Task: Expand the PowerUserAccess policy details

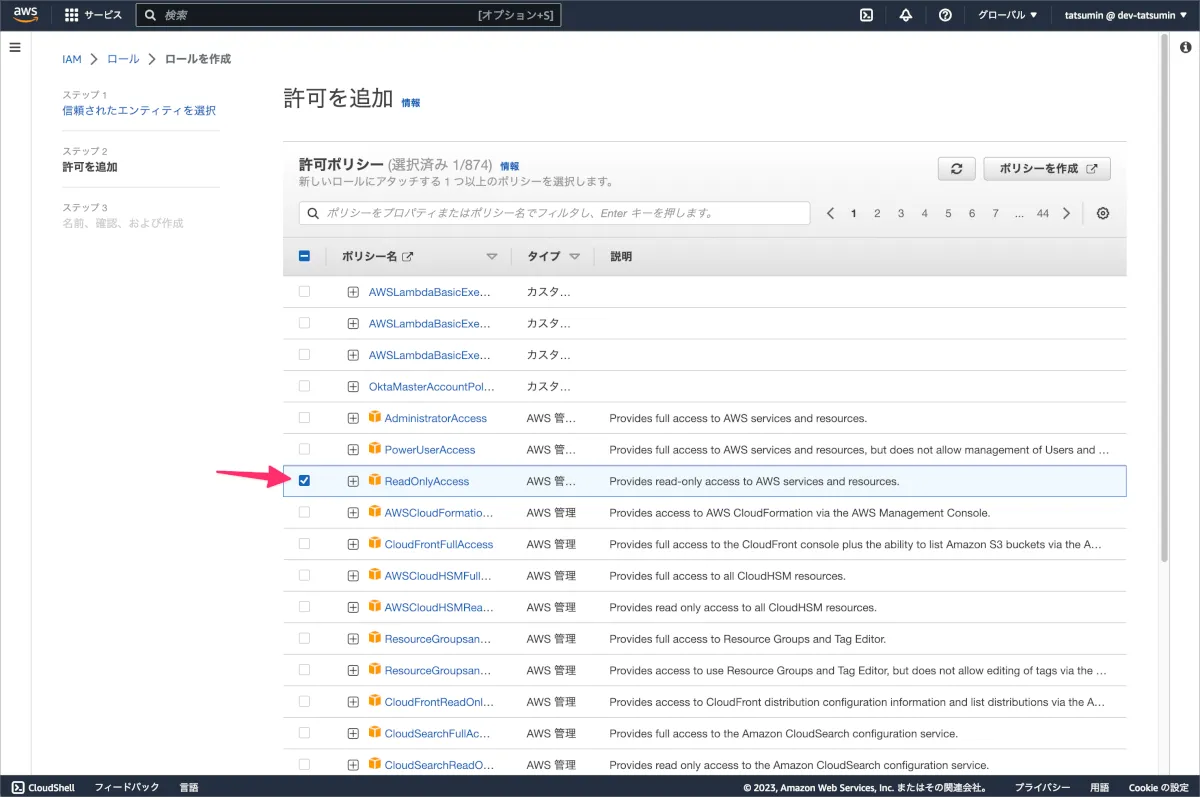Action: coord(353,450)
